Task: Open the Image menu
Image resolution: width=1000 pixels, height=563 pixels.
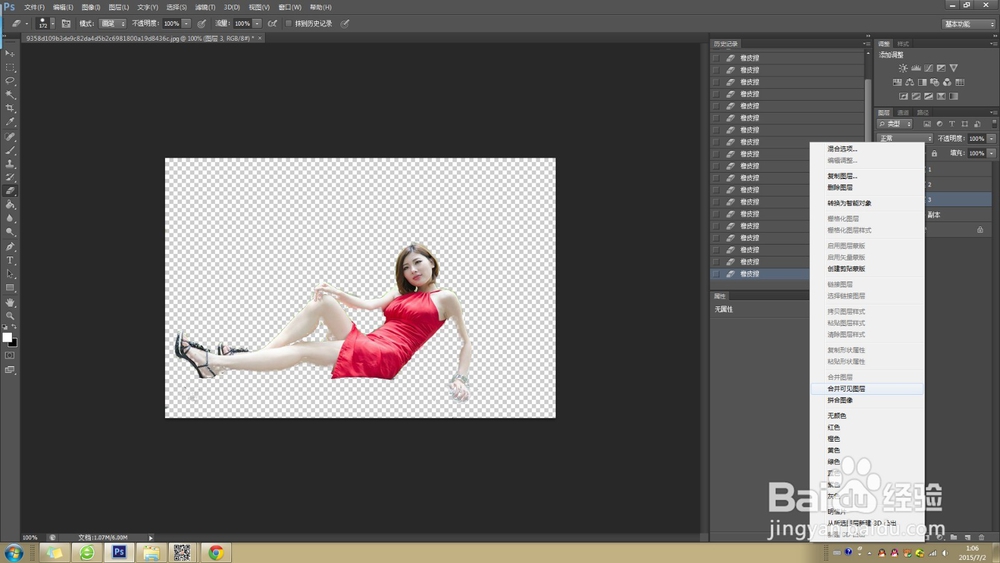Action: 91,7
